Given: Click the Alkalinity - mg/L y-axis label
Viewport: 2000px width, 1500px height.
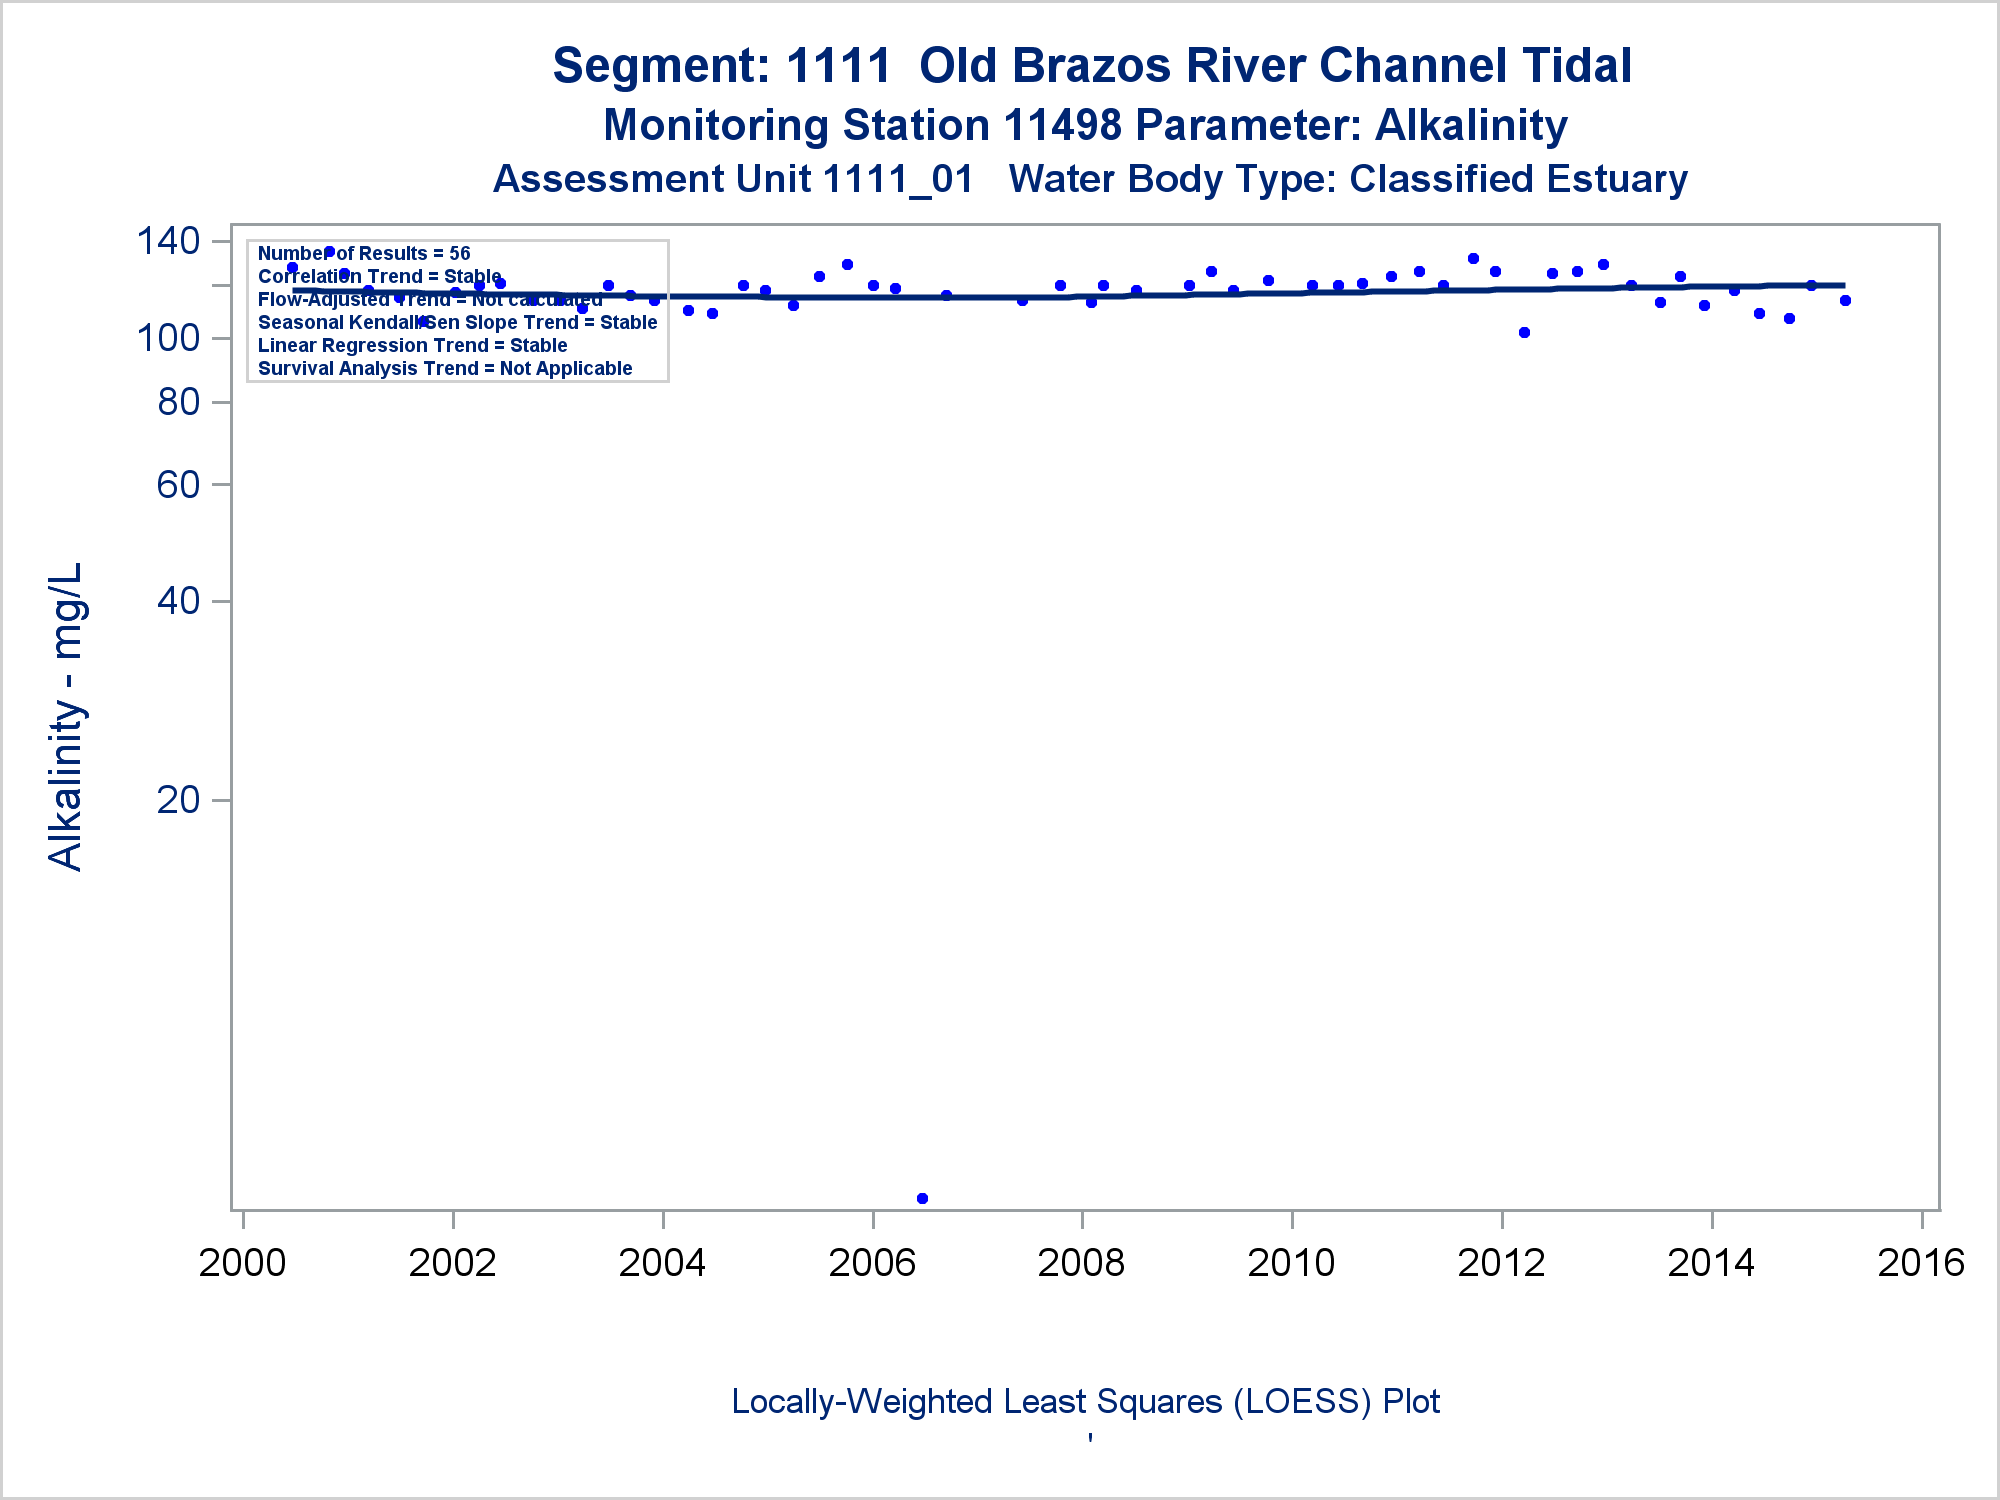Looking at the screenshot, I should [66, 716].
